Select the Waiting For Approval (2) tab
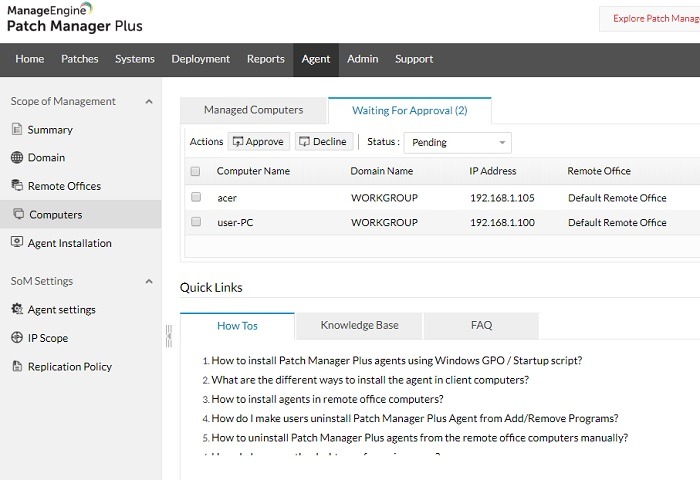Viewport: 700px width, 480px height. tap(409, 110)
